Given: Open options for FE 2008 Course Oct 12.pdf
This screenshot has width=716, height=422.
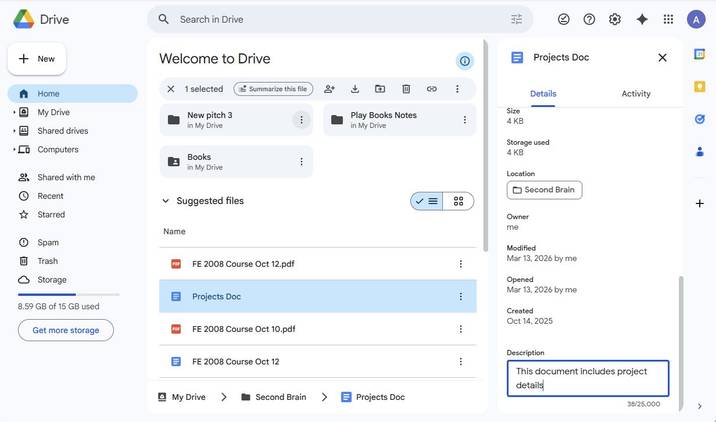Looking at the screenshot, I should point(460,264).
